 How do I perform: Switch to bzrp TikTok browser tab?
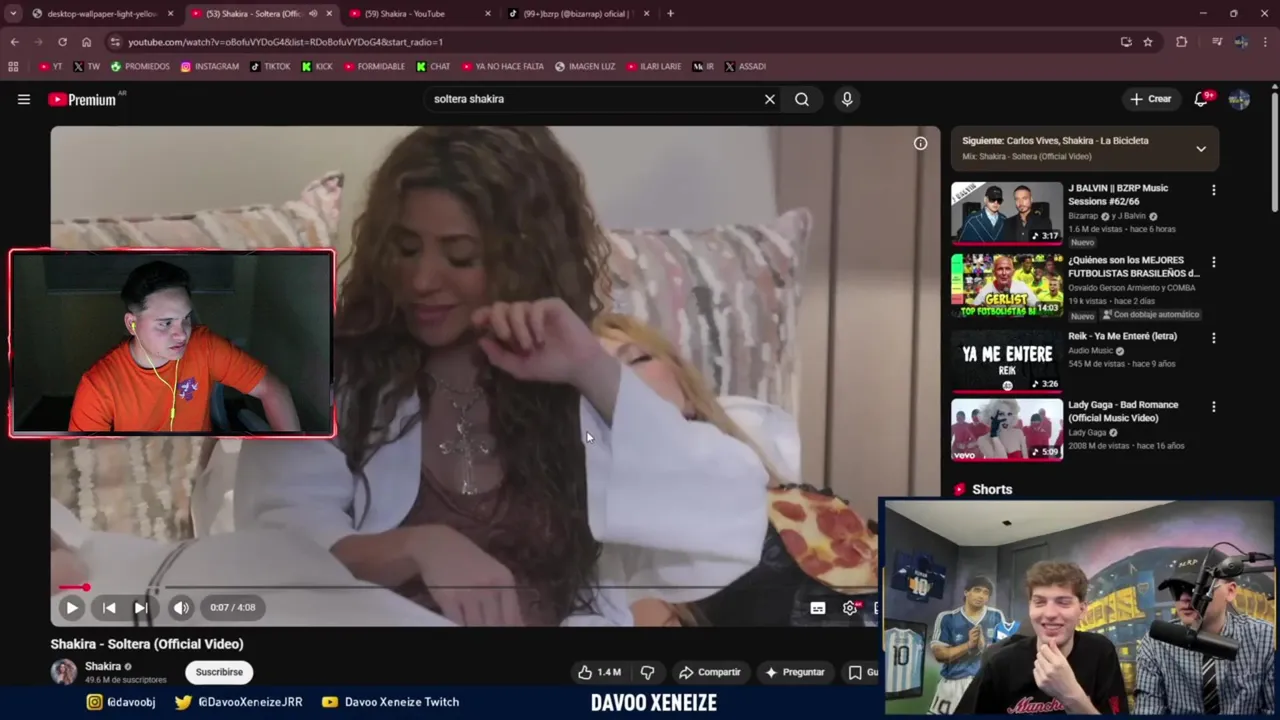(580, 14)
